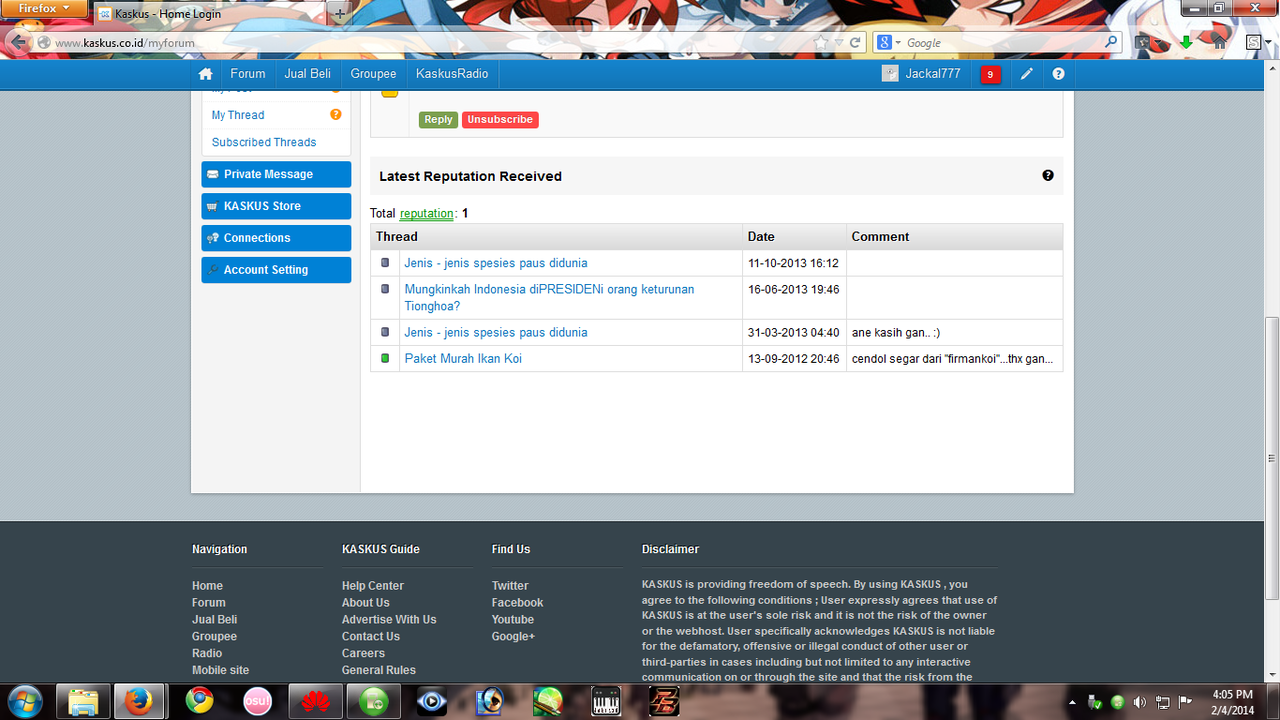Click help icon beside Latest Reputation Received
The image size is (1280, 720).
click(x=1048, y=175)
